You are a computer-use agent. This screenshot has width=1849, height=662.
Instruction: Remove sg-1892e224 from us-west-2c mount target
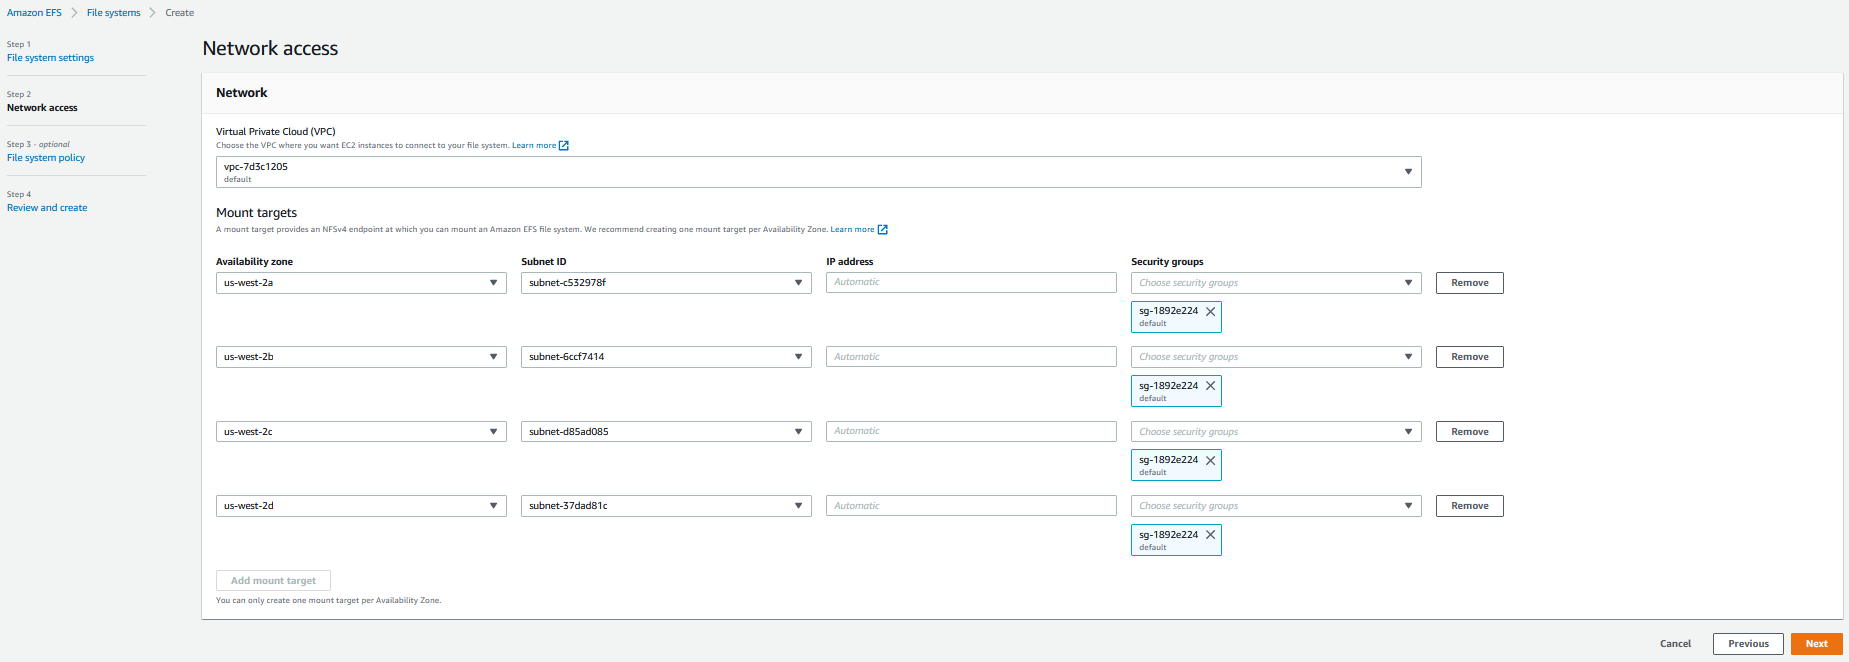click(x=1210, y=461)
